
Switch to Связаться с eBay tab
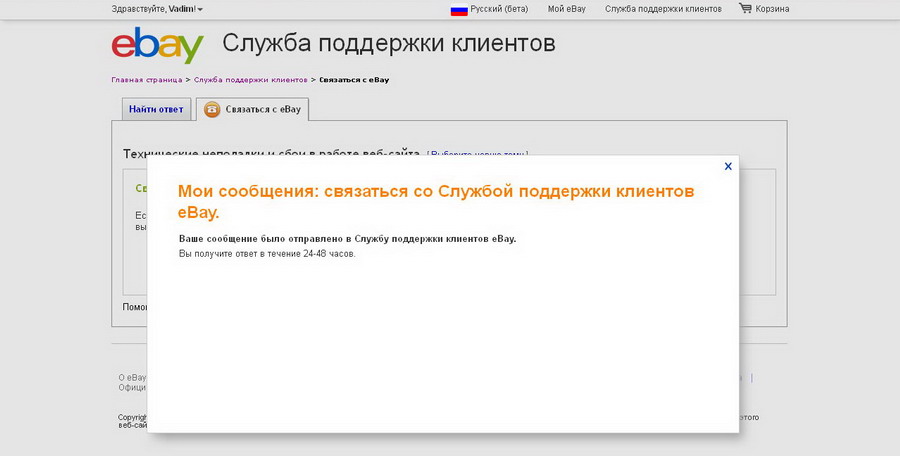pos(253,109)
